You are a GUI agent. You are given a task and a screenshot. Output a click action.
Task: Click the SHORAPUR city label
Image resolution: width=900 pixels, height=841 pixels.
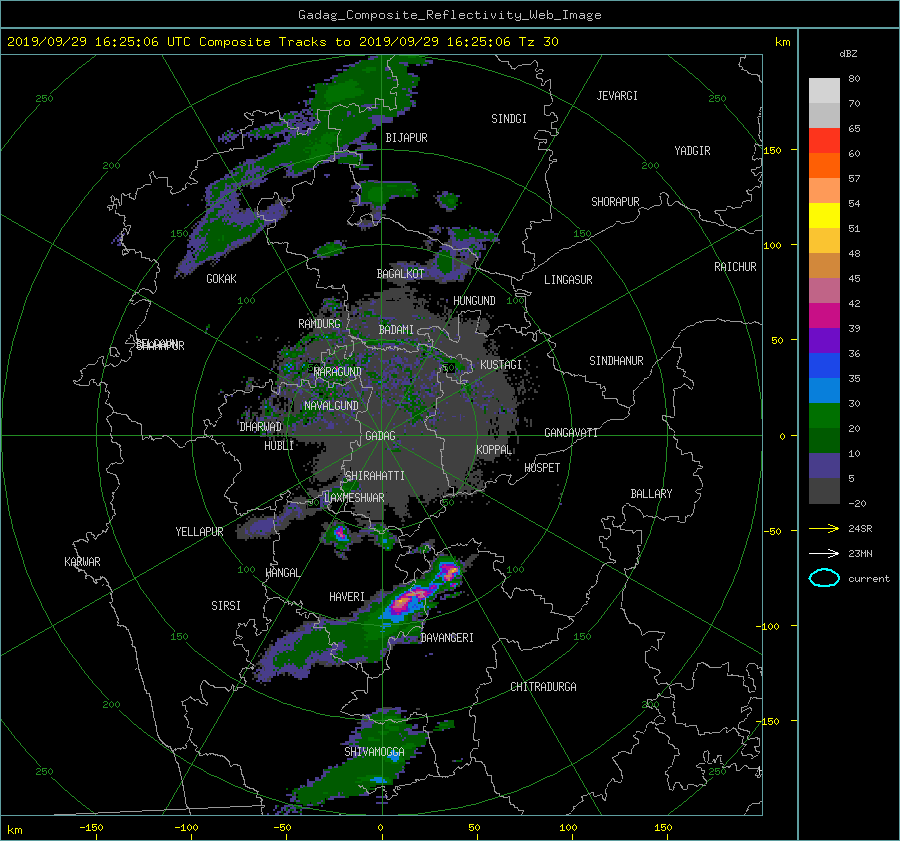tap(615, 201)
